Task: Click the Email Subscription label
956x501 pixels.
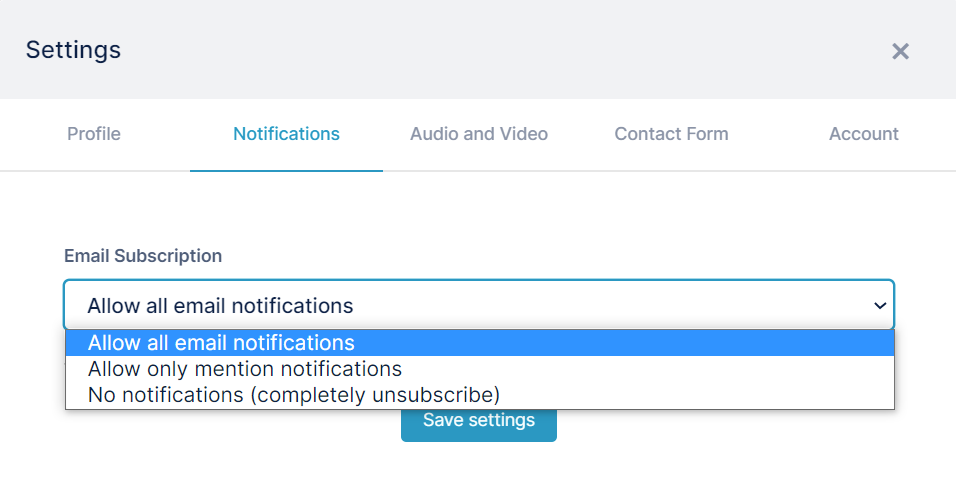Action: [x=143, y=256]
